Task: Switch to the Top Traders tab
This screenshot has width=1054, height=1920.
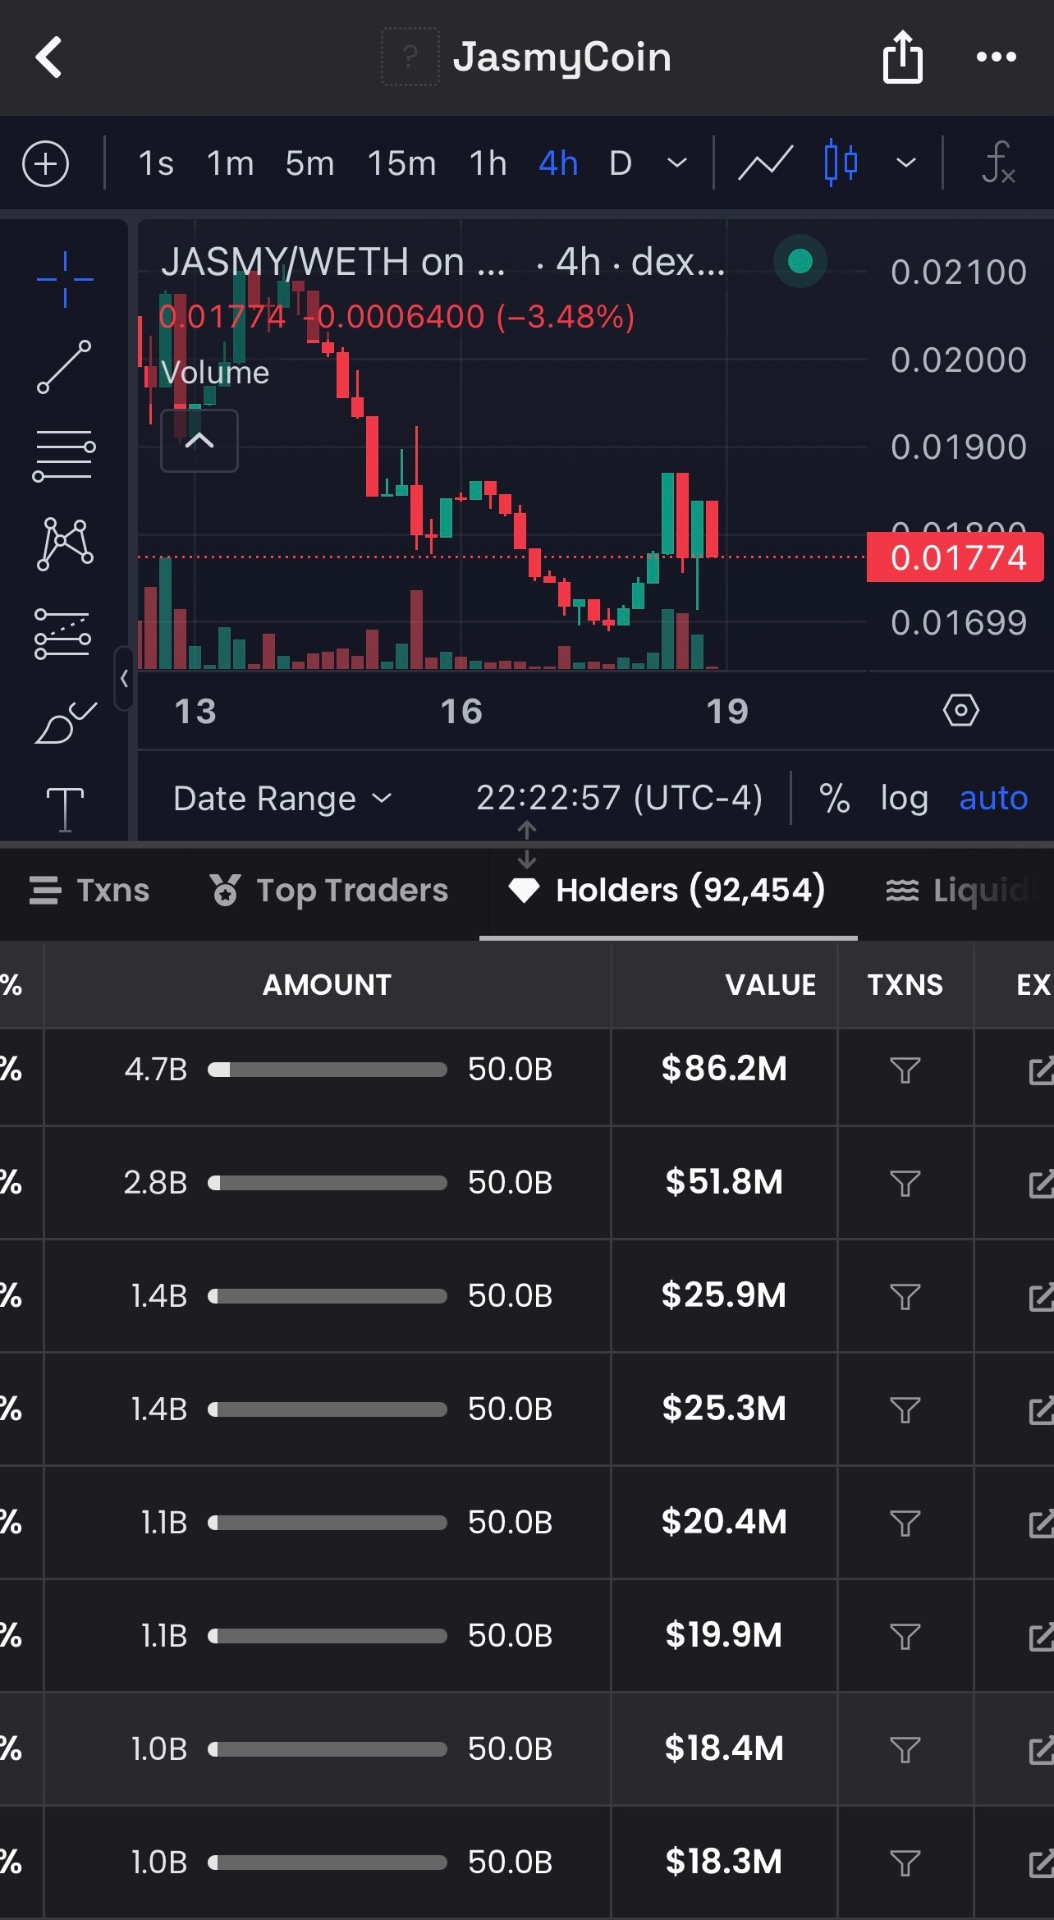Action: click(x=329, y=890)
